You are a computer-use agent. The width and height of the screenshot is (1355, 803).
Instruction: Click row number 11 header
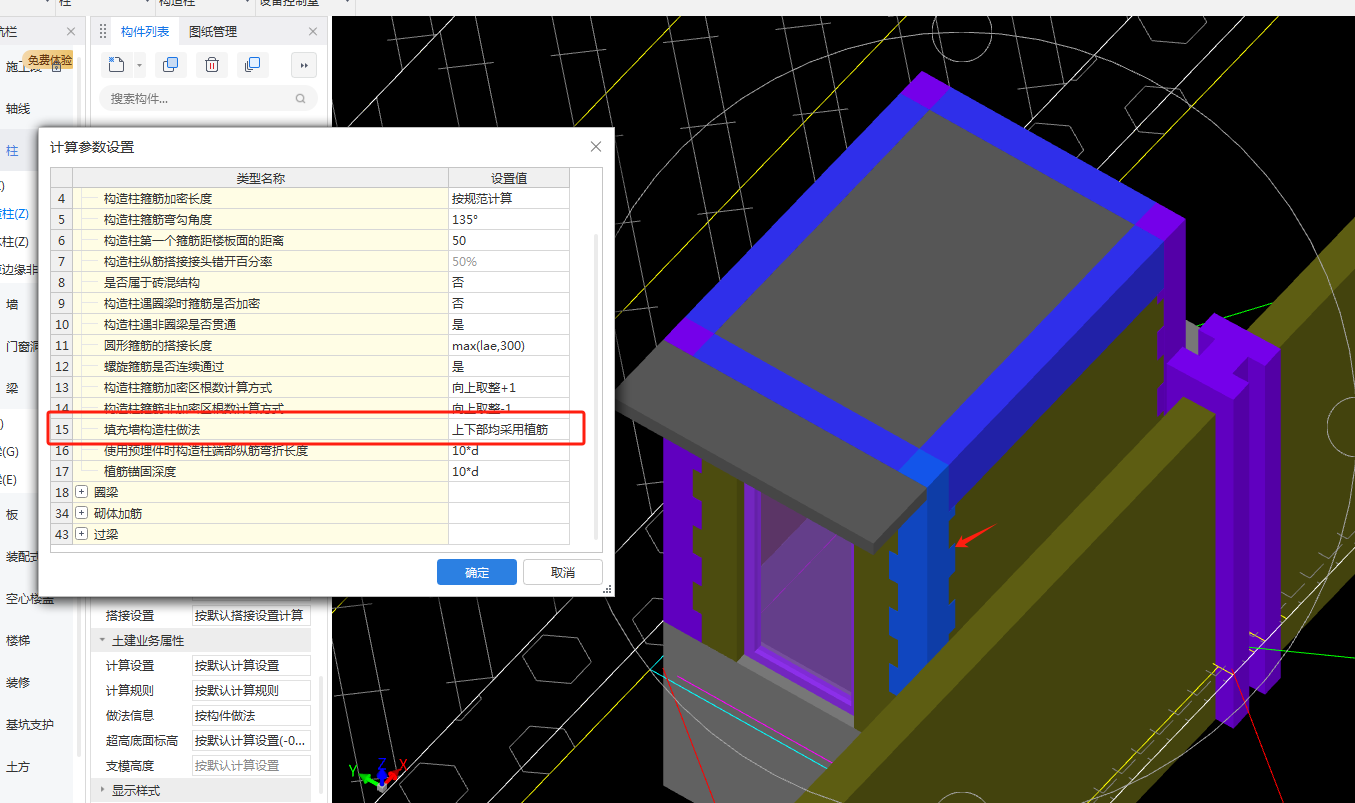(63, 345)
